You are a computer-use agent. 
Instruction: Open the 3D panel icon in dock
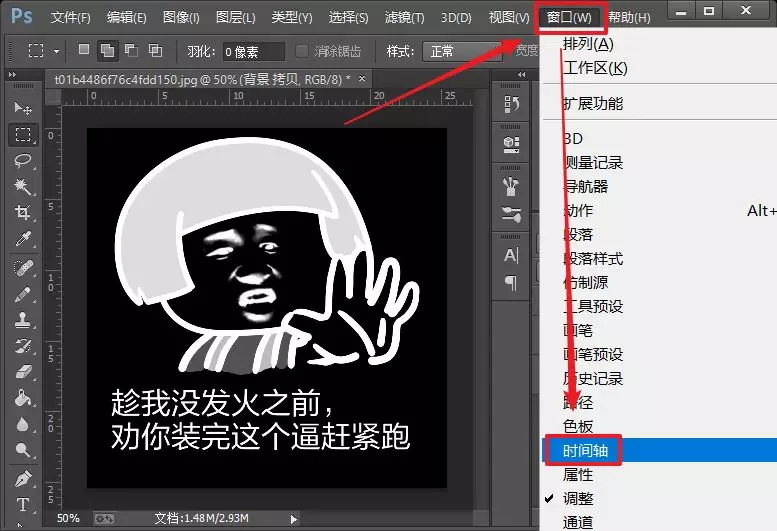pyautogui.click(x=511, y=145)
